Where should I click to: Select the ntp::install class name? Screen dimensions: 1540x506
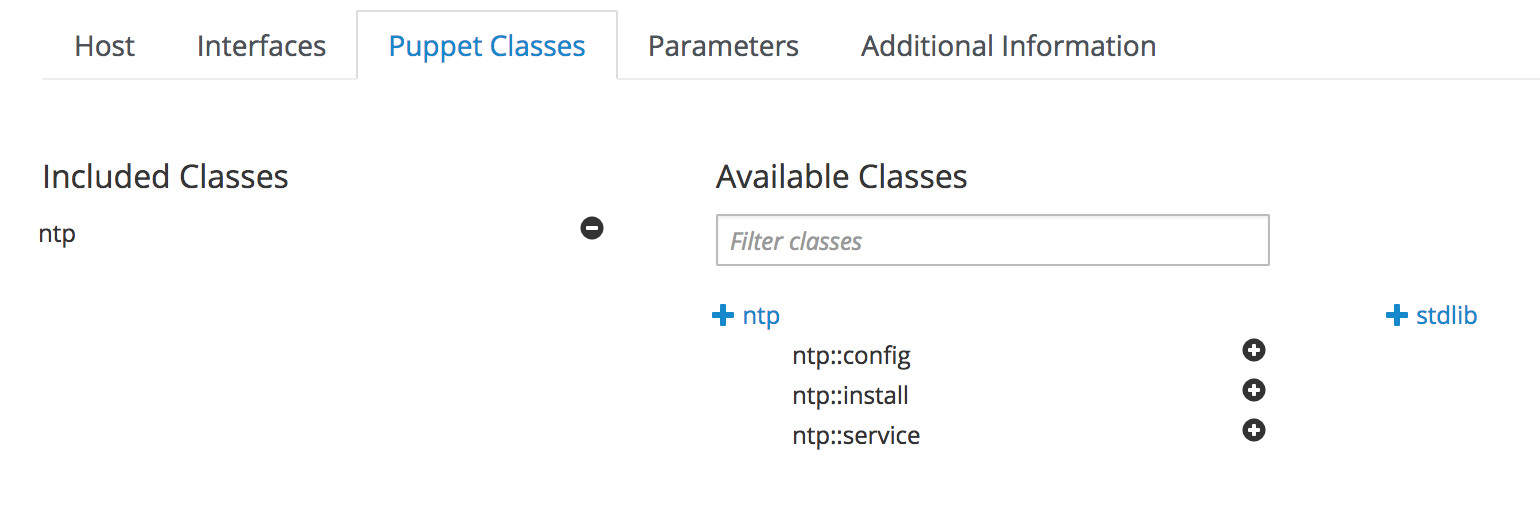(850, 395)
